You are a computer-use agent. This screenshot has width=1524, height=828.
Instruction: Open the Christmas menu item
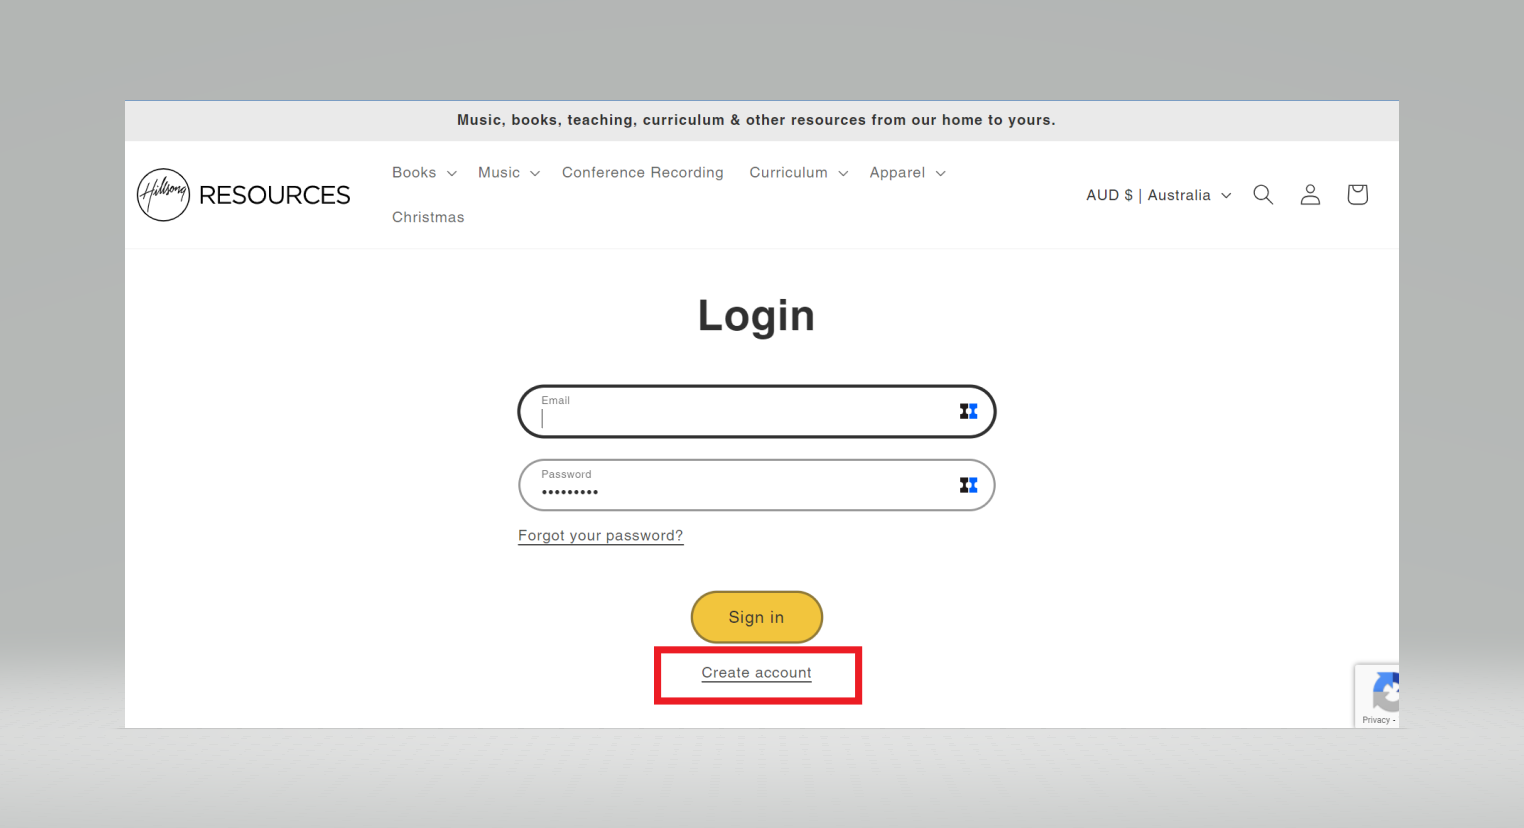point(428,217)
